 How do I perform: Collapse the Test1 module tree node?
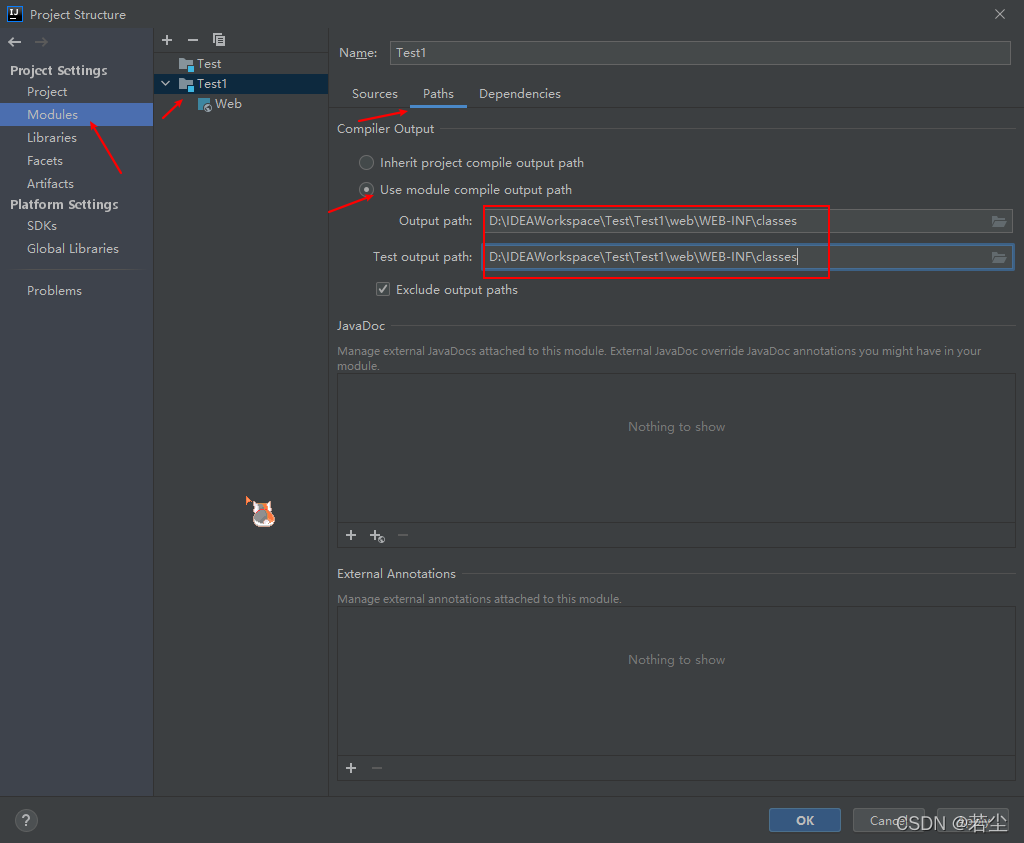(166, 84)
